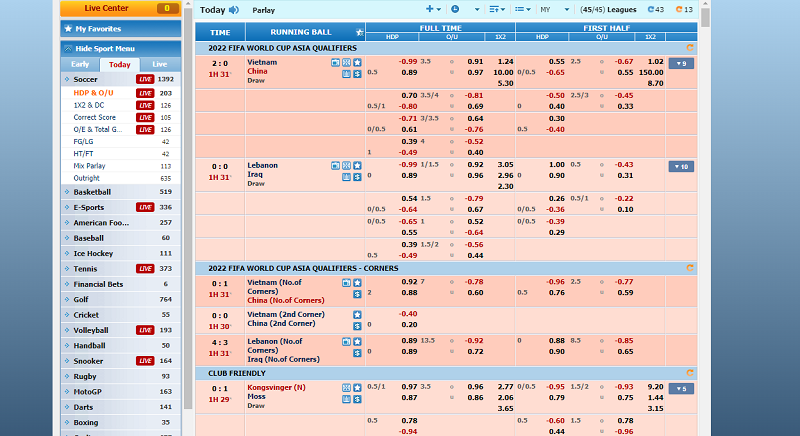Switch to the Early tab
Viewport: 800px width, 436px height.
pos(80,64)
